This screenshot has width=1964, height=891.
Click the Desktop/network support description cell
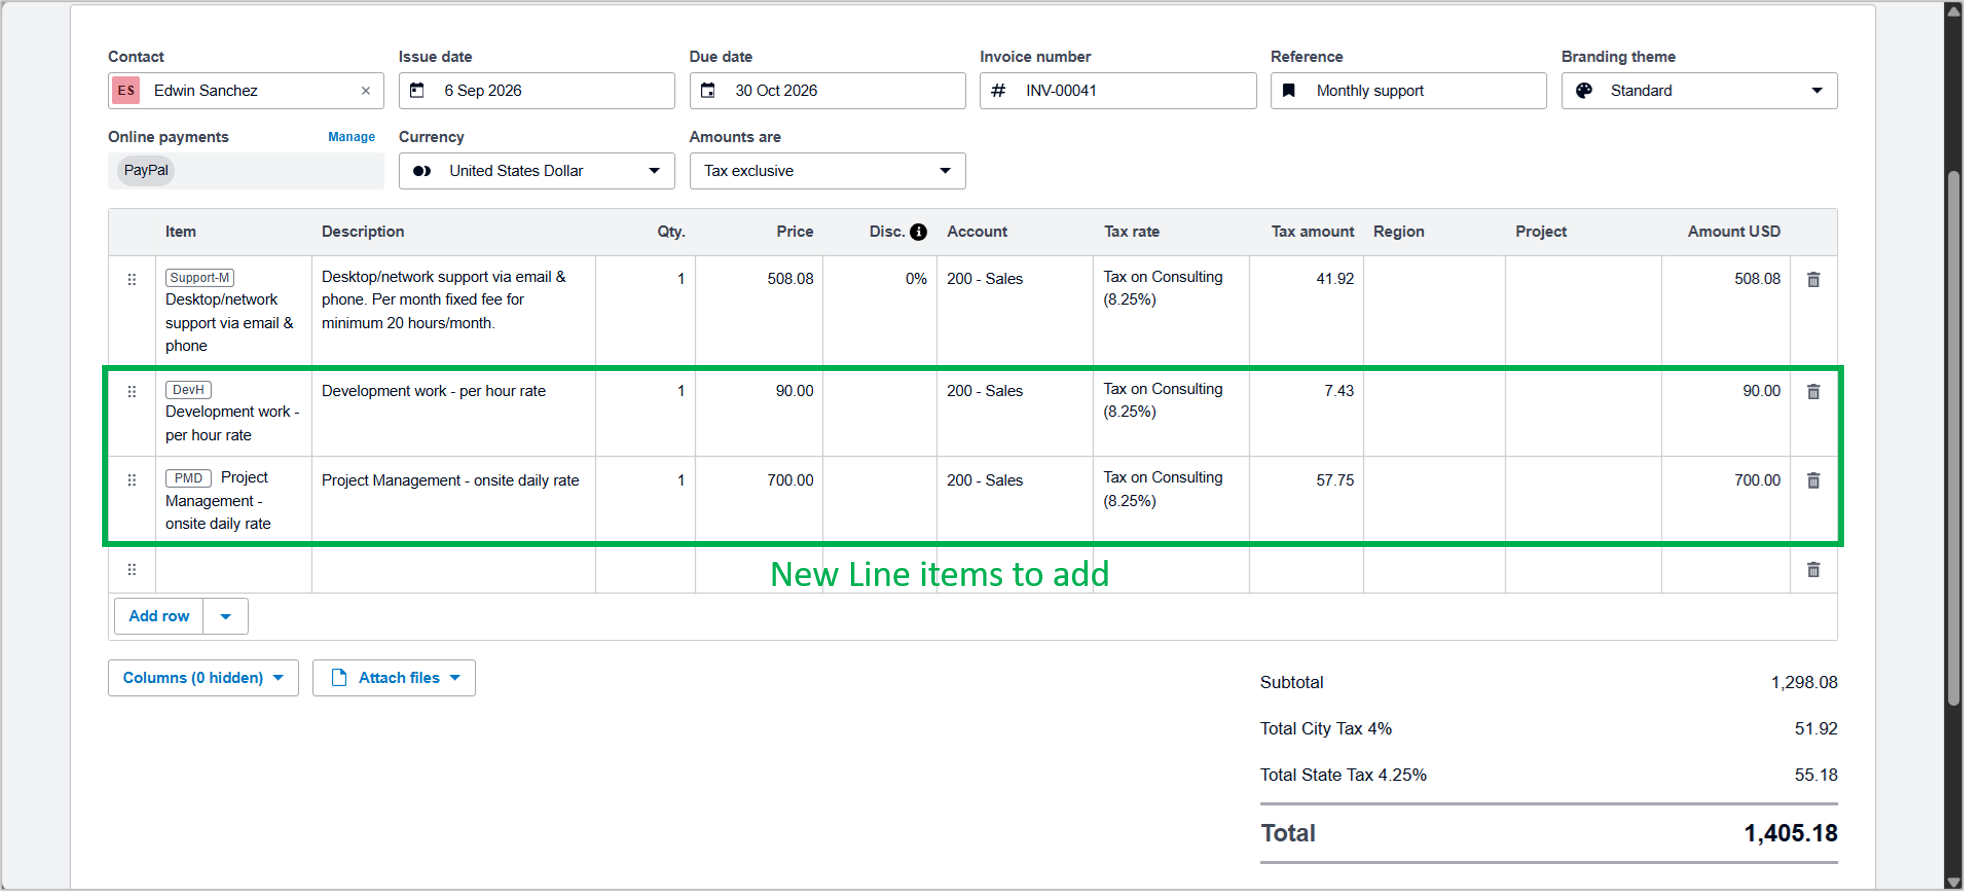coord(453,311)
